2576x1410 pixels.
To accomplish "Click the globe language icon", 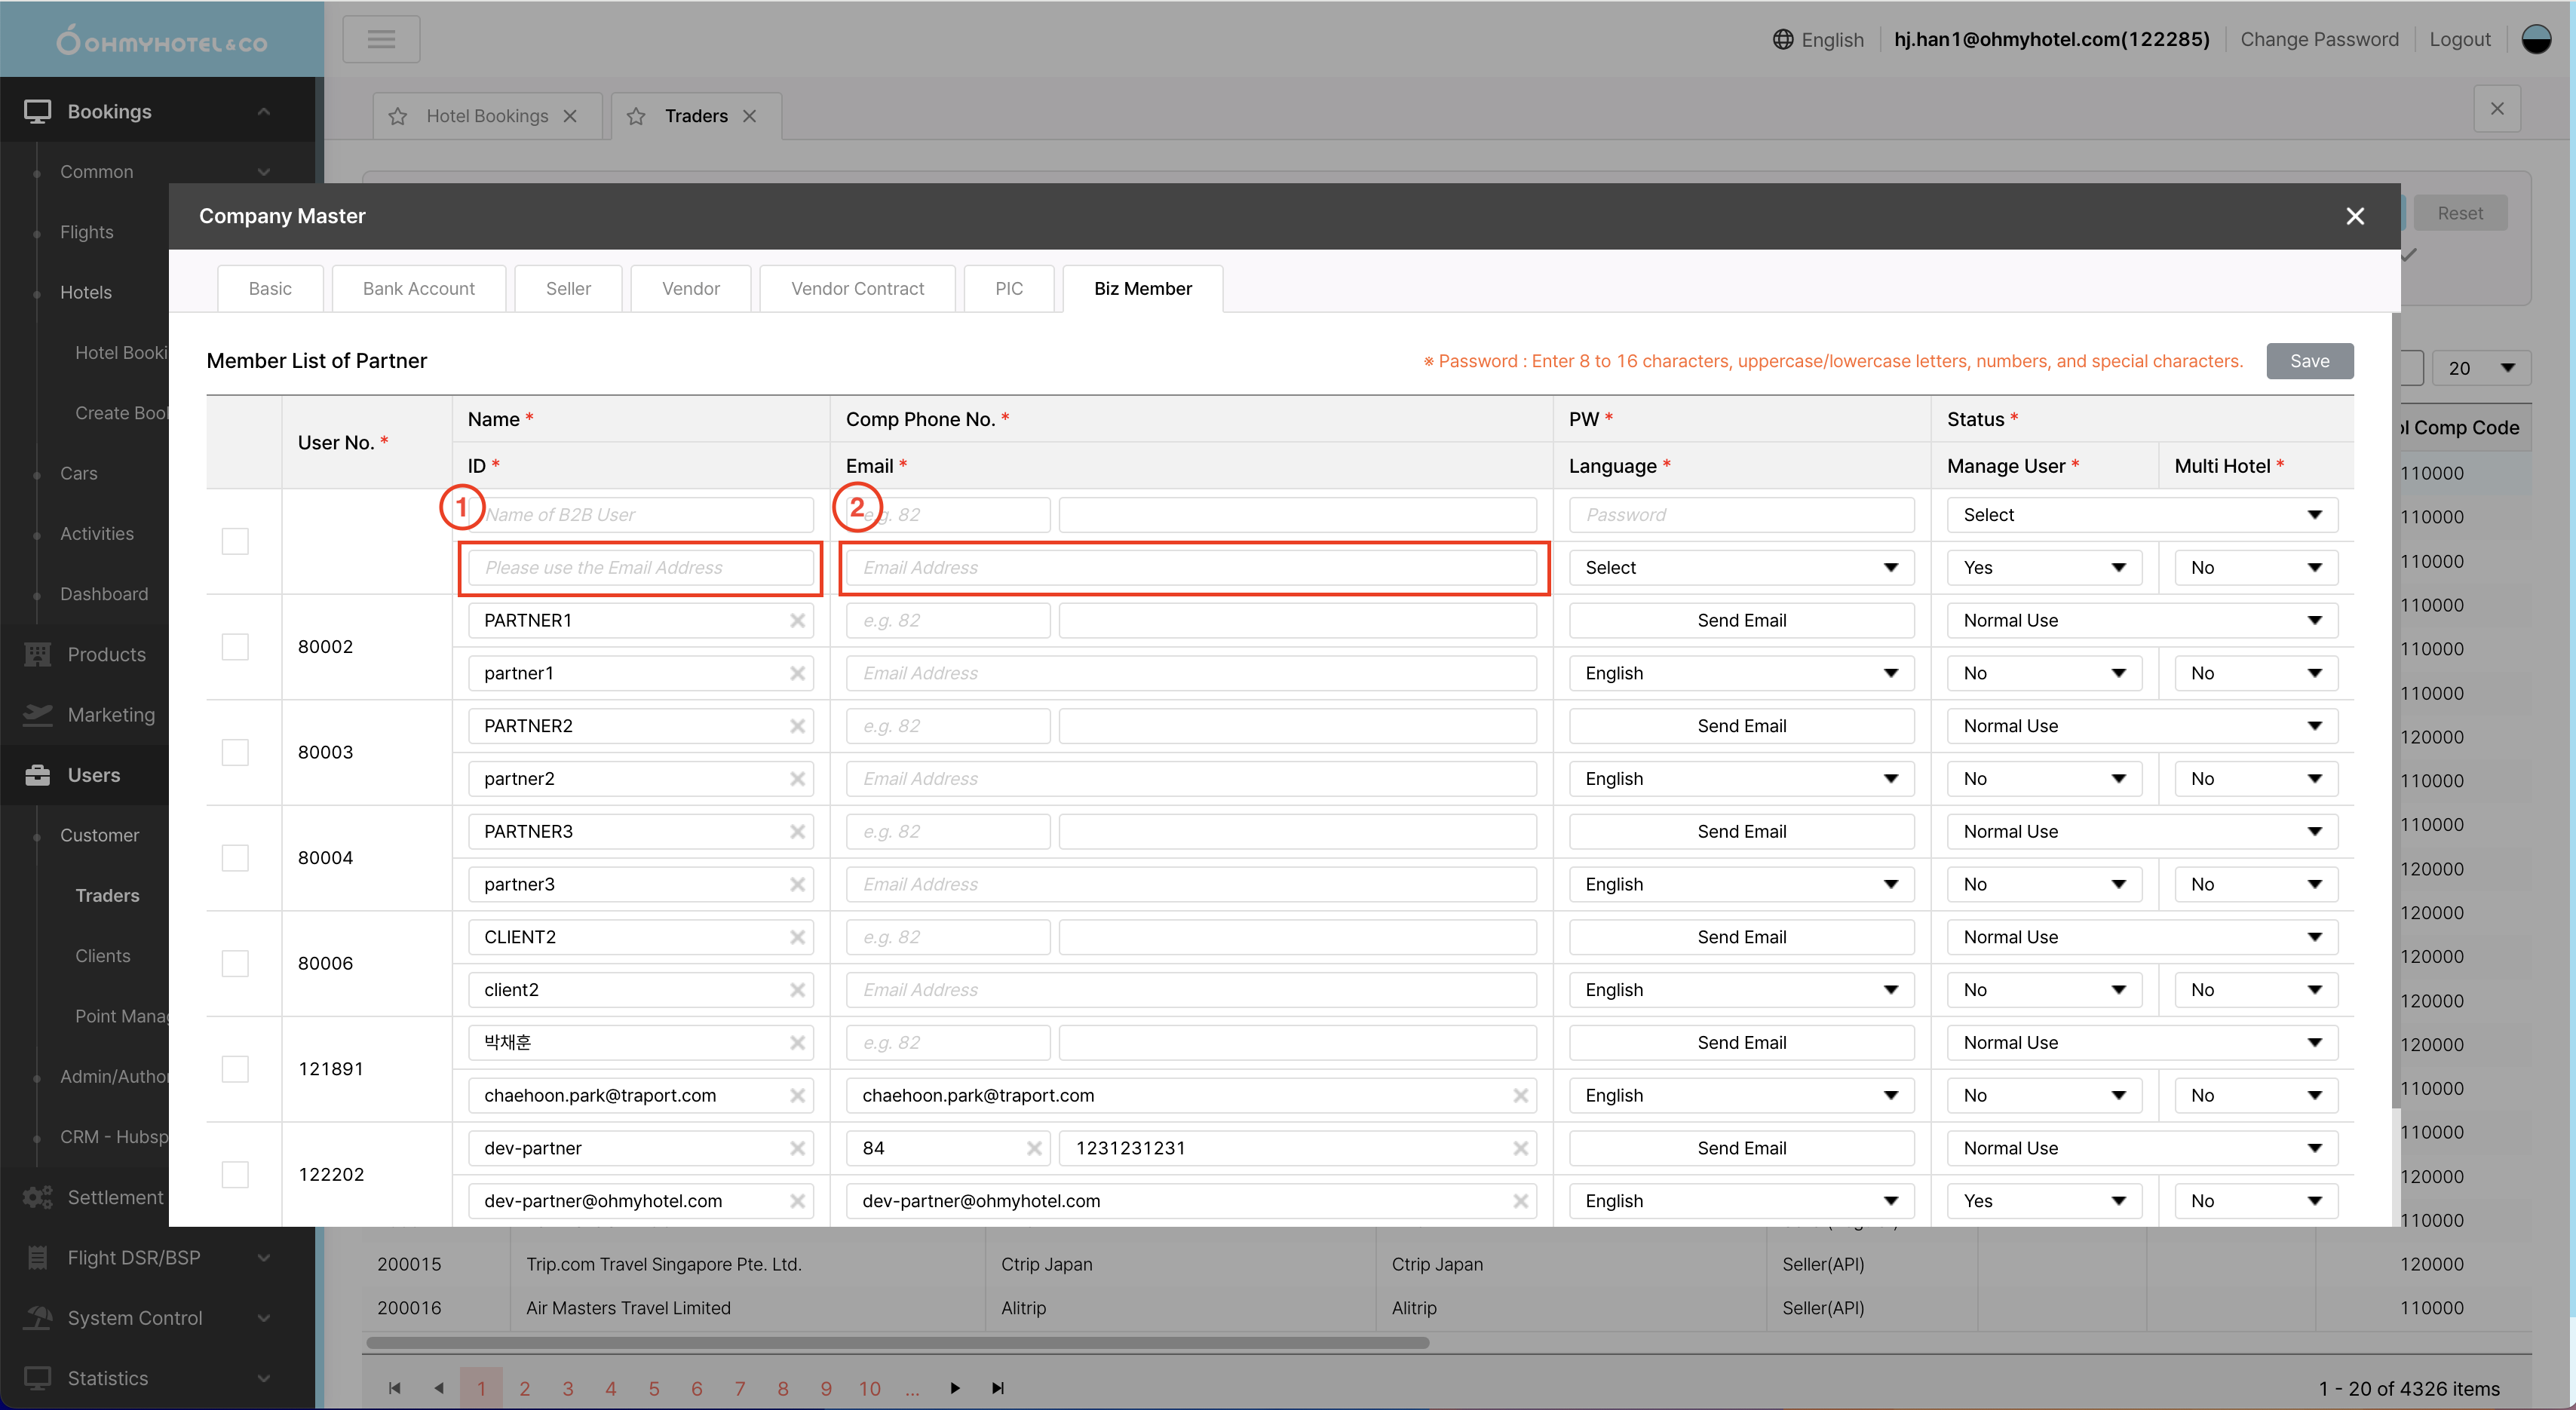I will (x=1783, y=39).
